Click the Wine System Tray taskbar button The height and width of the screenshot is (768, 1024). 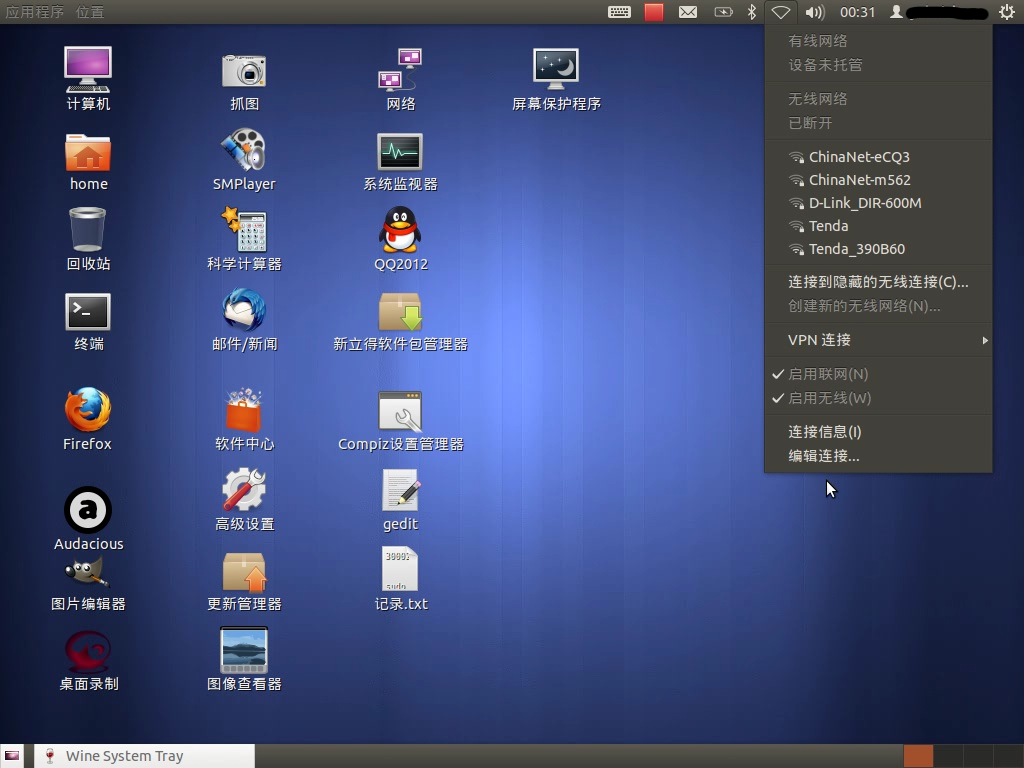pyautogui.click(x=144, y=756)
